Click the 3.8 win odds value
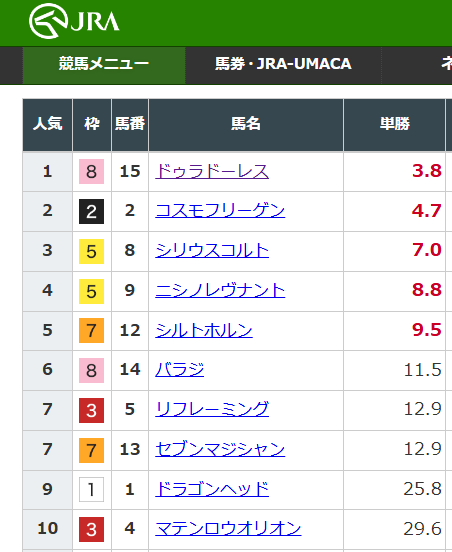Viewport: 452px width, 552px height. tap(427, 171)
